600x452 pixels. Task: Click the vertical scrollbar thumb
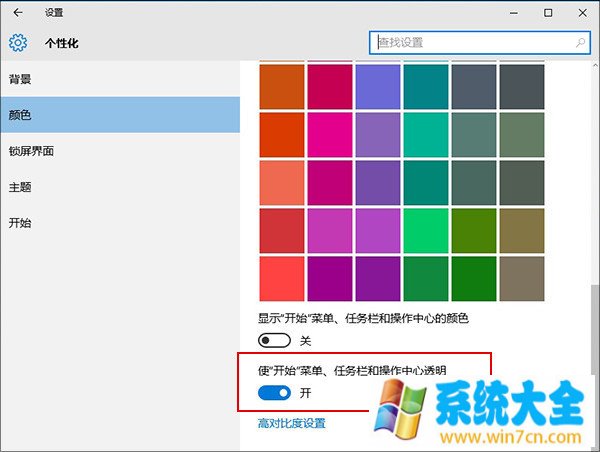pyautogui.click(x=595, y=330)
